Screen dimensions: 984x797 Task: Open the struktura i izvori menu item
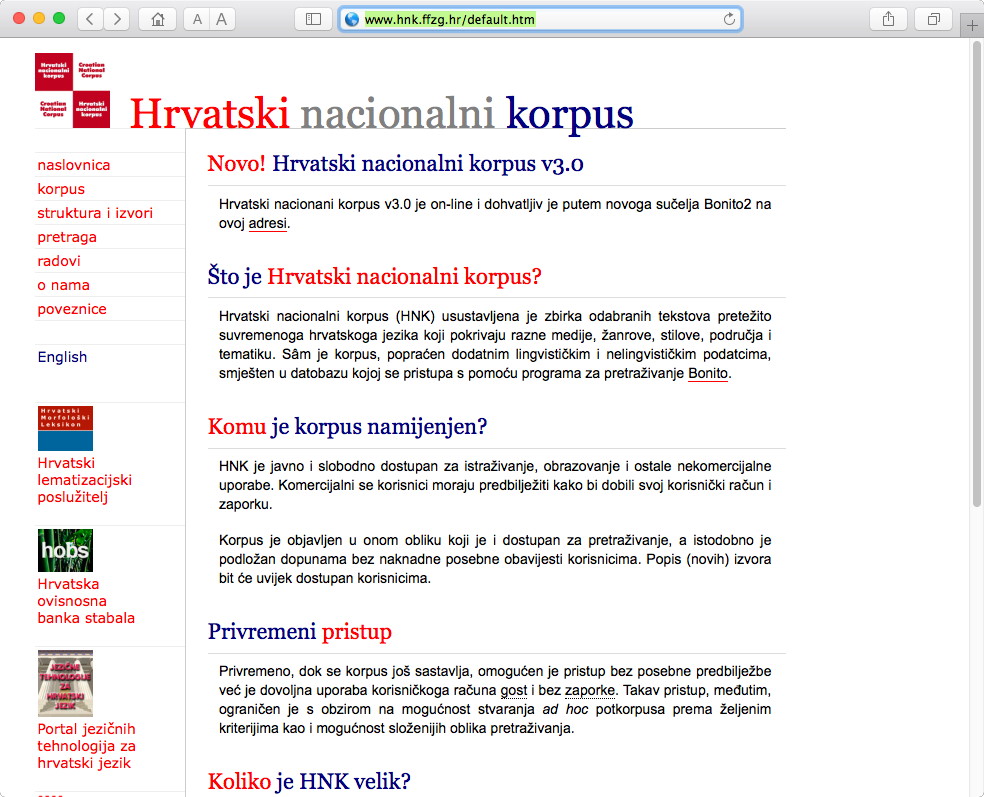(95, 213)
